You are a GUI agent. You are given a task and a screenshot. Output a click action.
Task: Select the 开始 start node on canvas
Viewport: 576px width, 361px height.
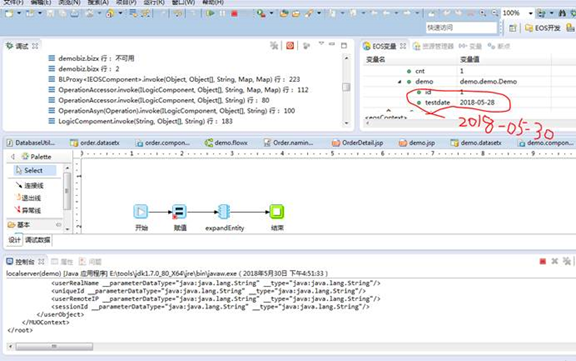(141, 212)
